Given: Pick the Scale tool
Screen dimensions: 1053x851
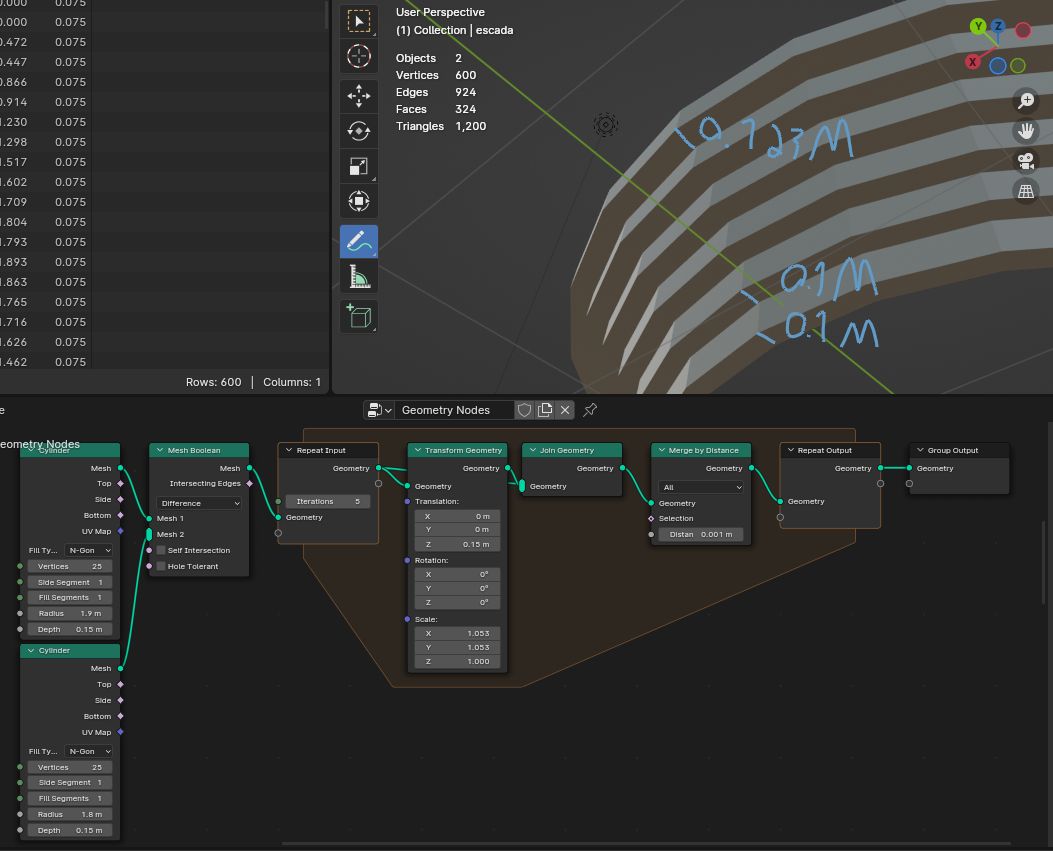Looking at the screenshot, I should 359,166.
